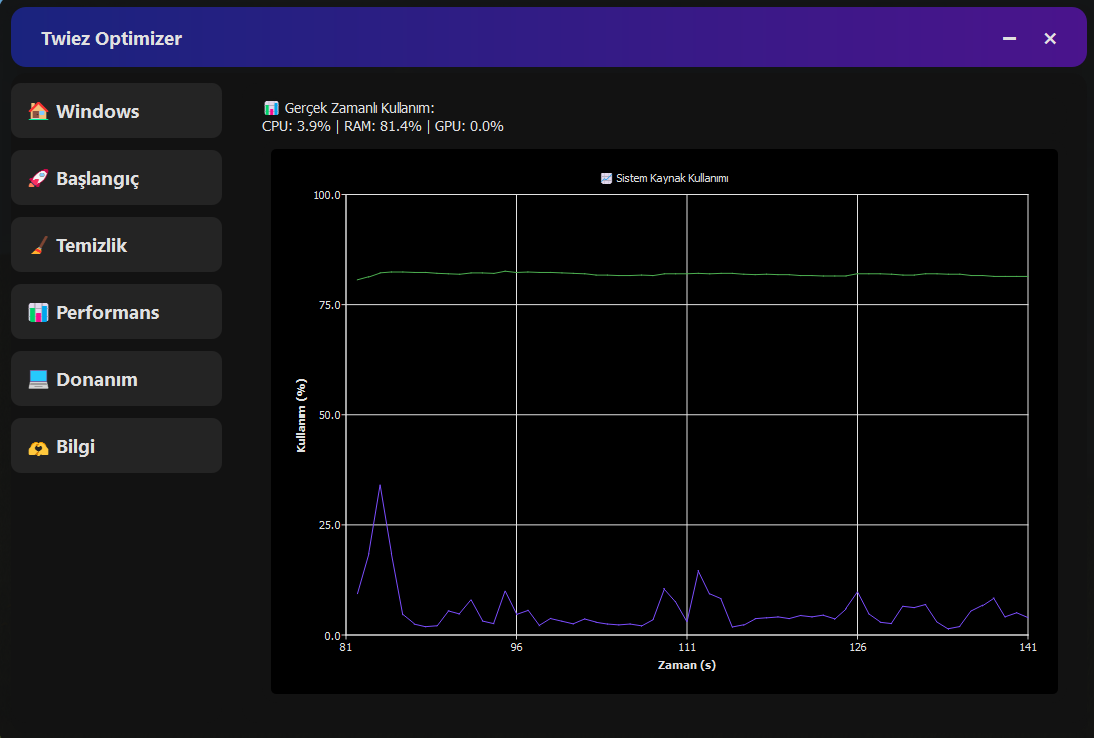Click the green RAM usage line
The image size is (1094, 738).
point(687,274)
